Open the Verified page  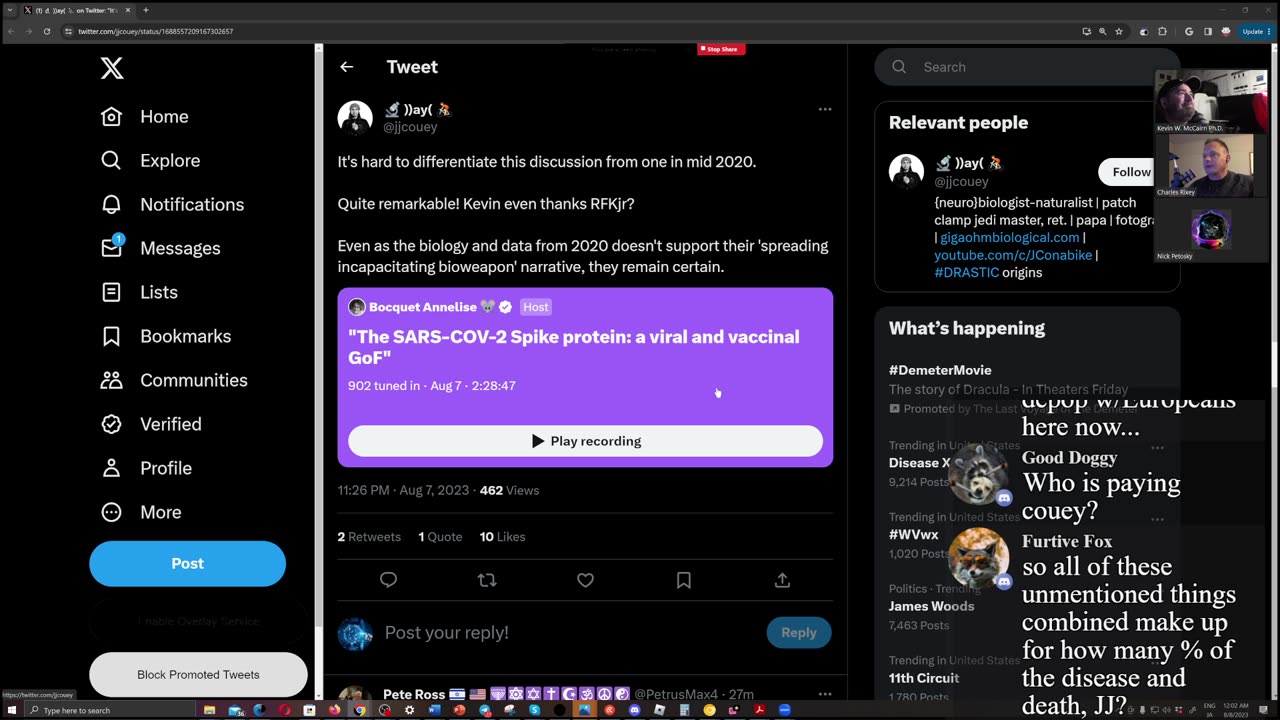click(151, 424)
